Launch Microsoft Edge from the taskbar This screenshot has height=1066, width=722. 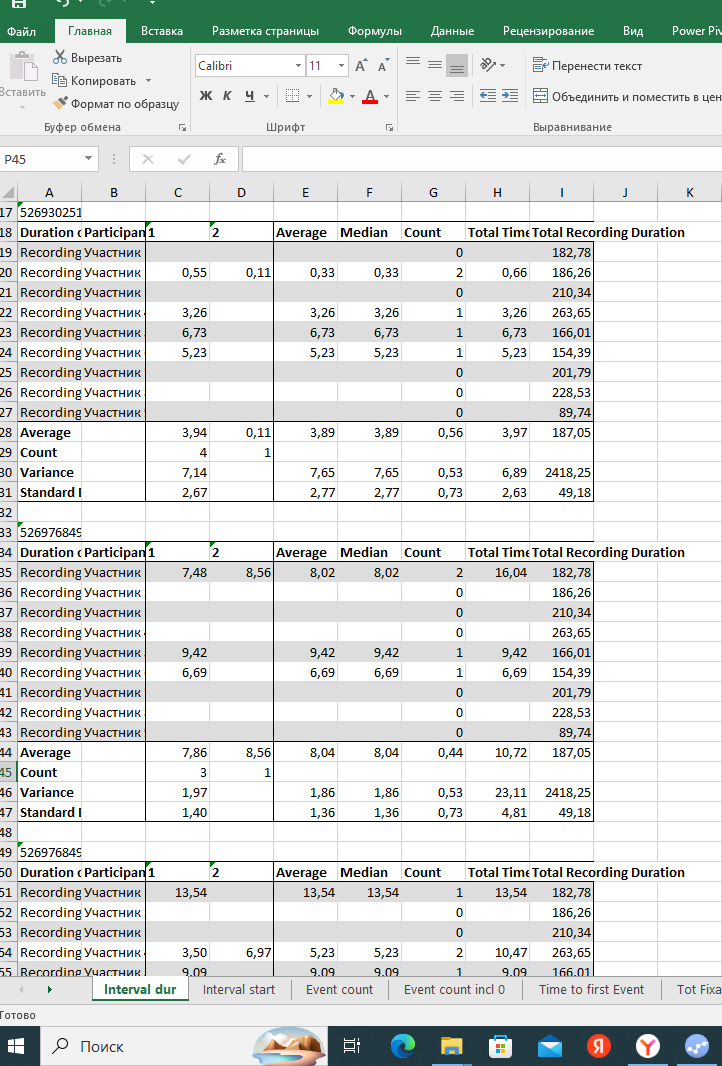(x=402, y=1046)
